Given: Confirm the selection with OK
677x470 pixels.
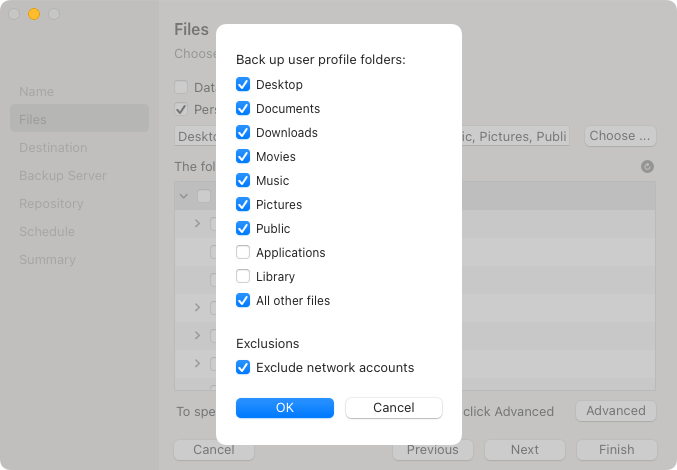Looking at the screenshot, I should pyautogui.click(x=285, y=408).
